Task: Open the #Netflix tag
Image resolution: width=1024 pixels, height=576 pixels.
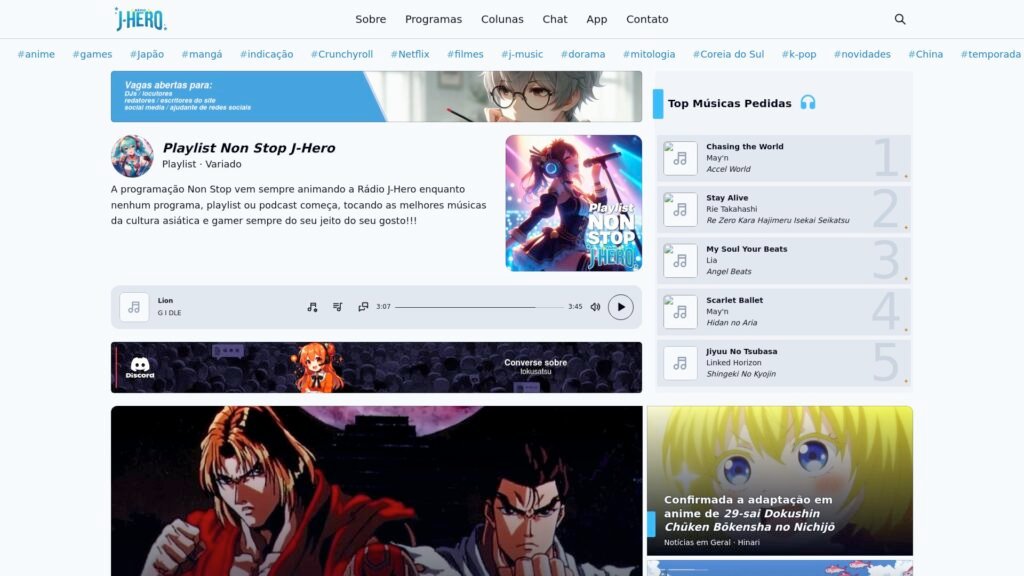Action: pos(410,54)
